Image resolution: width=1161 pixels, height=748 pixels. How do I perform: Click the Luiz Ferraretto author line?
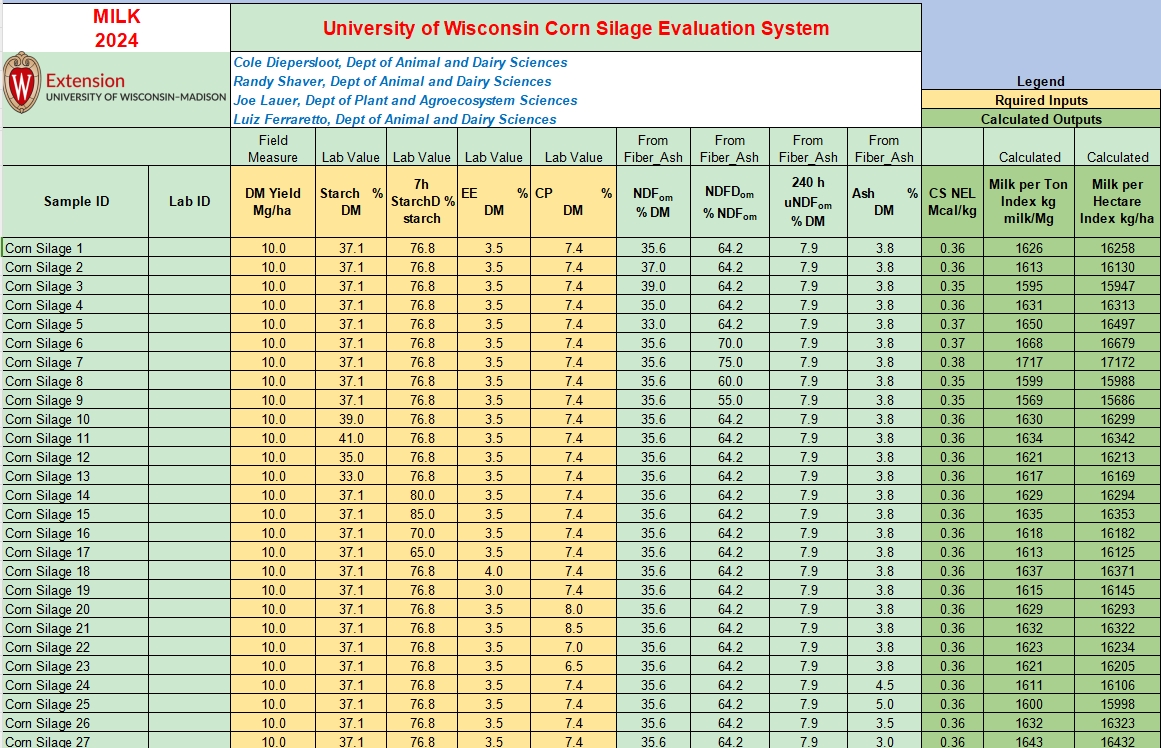pyautogui.click(x=395, y=119)
